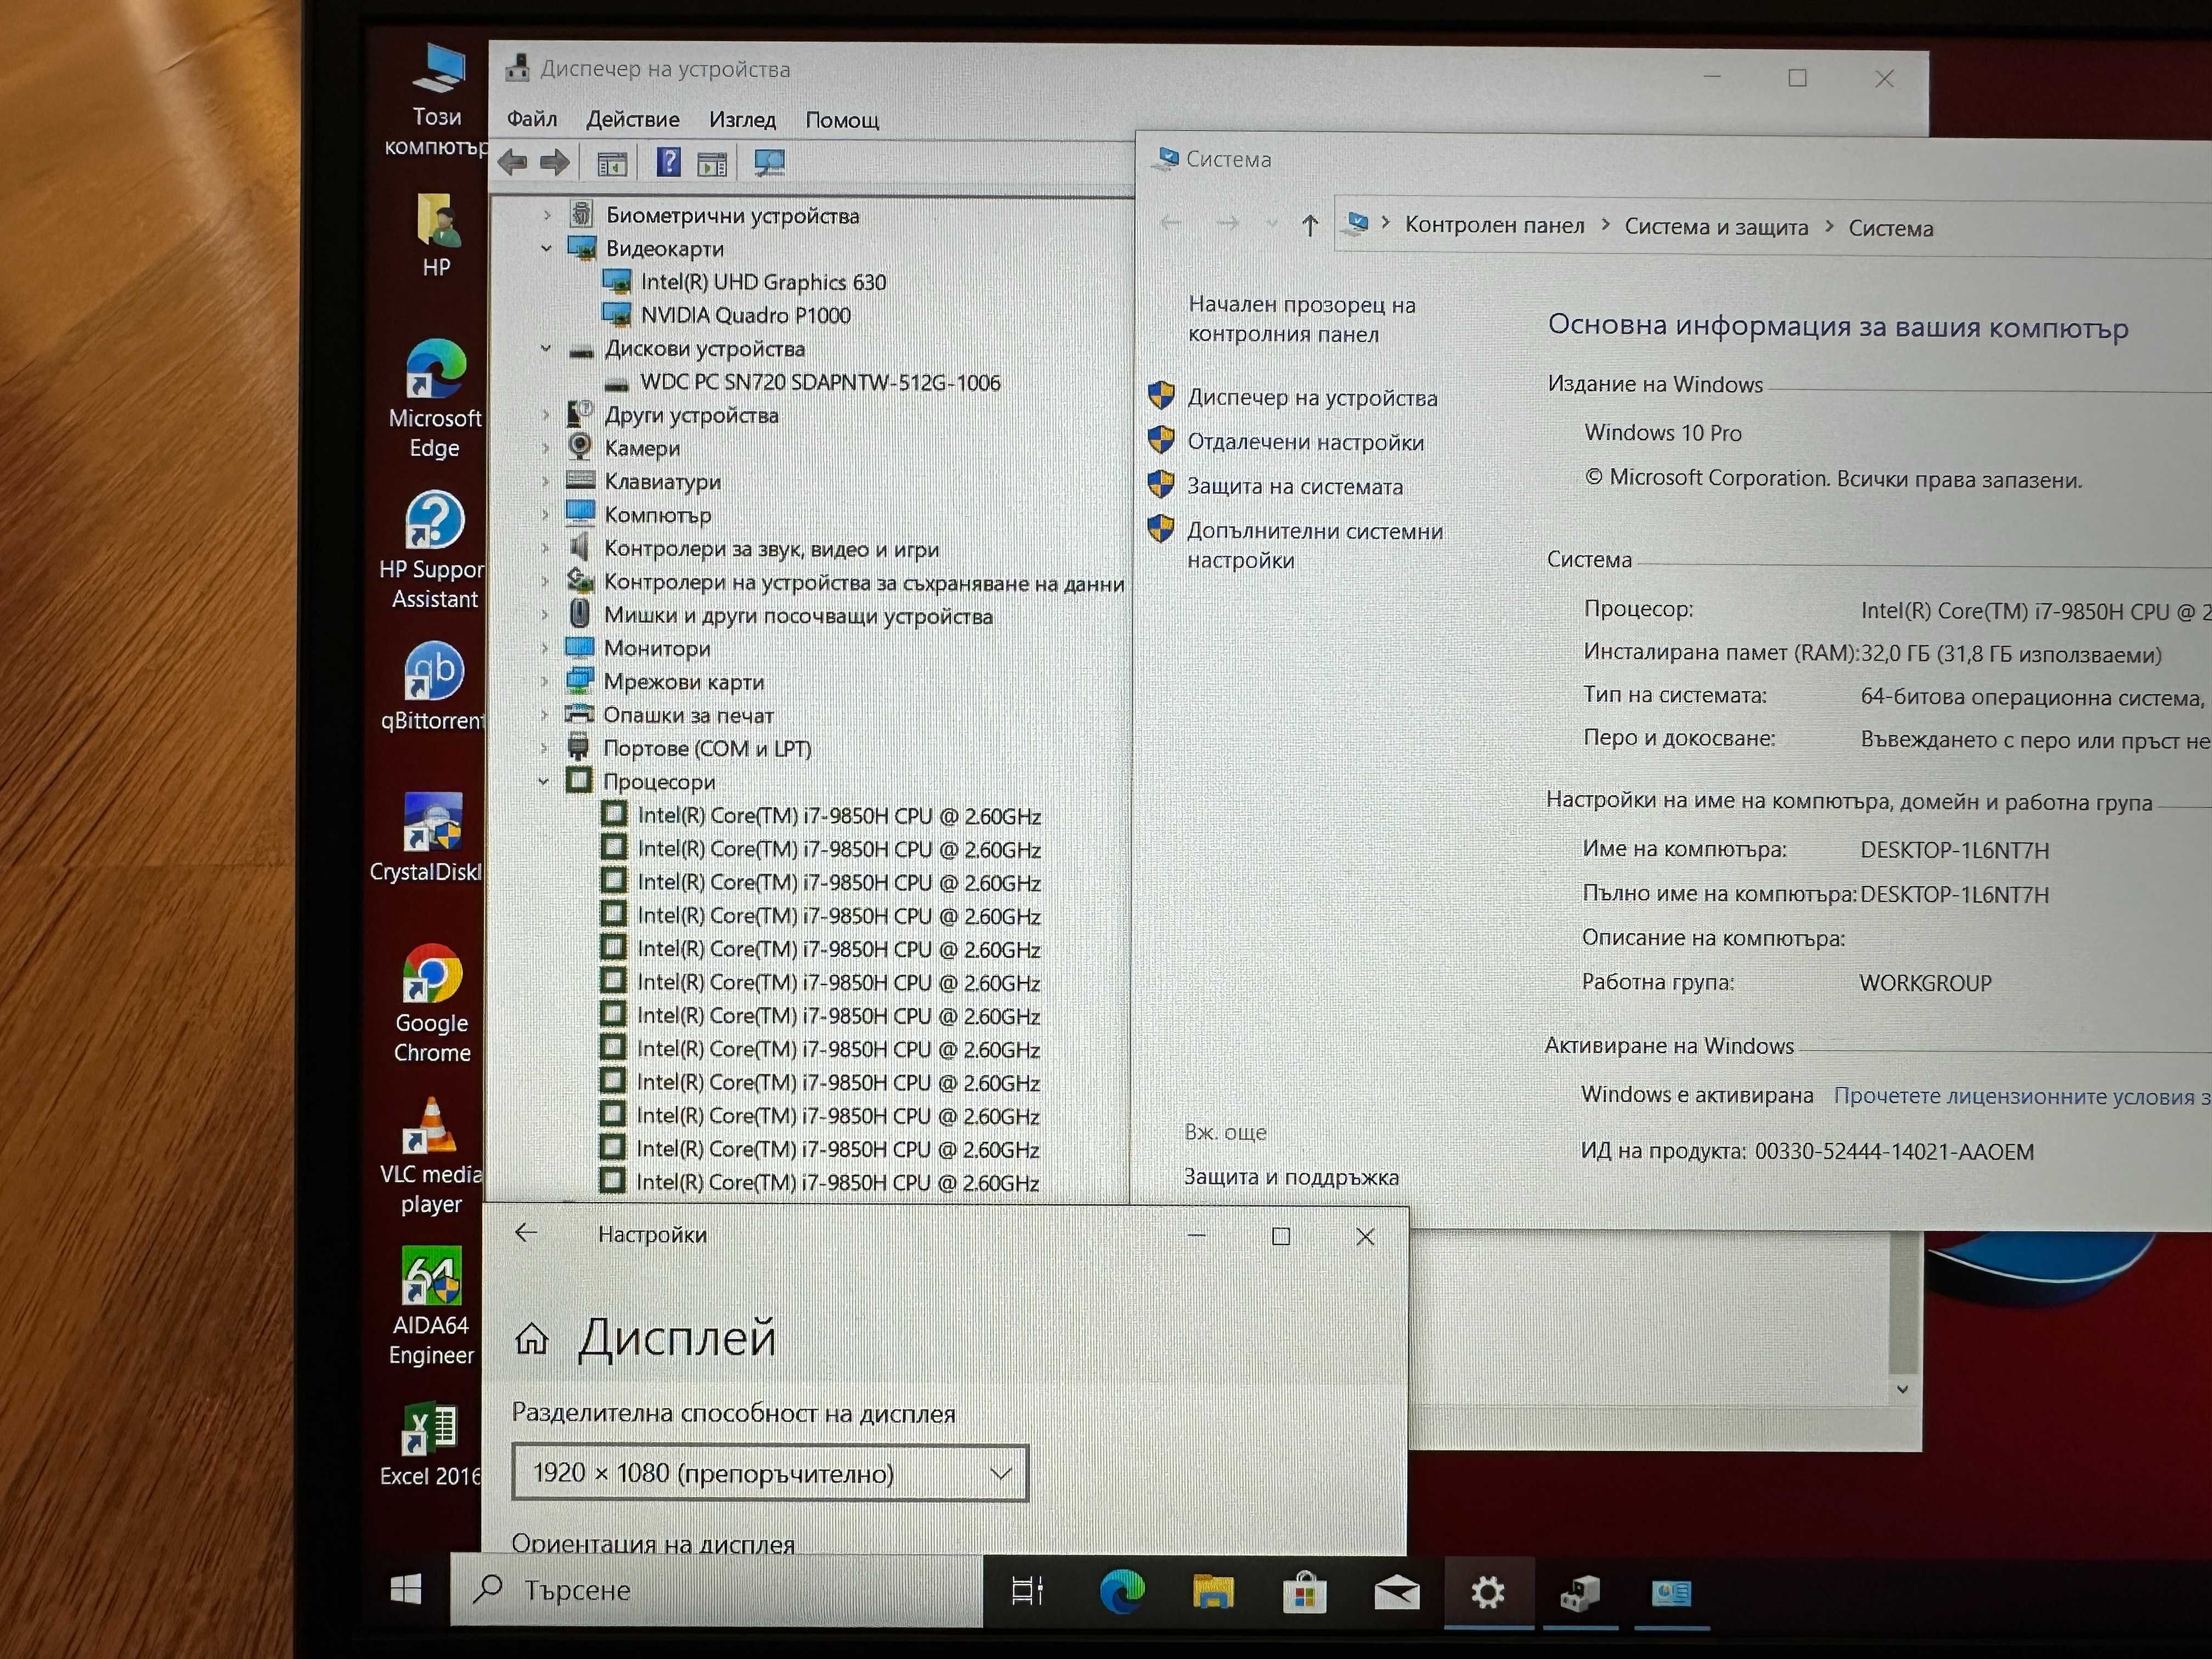Open Microsoft Store from the taskbar
Screen dimensions: 2212x1659
pos(1305,1592)
